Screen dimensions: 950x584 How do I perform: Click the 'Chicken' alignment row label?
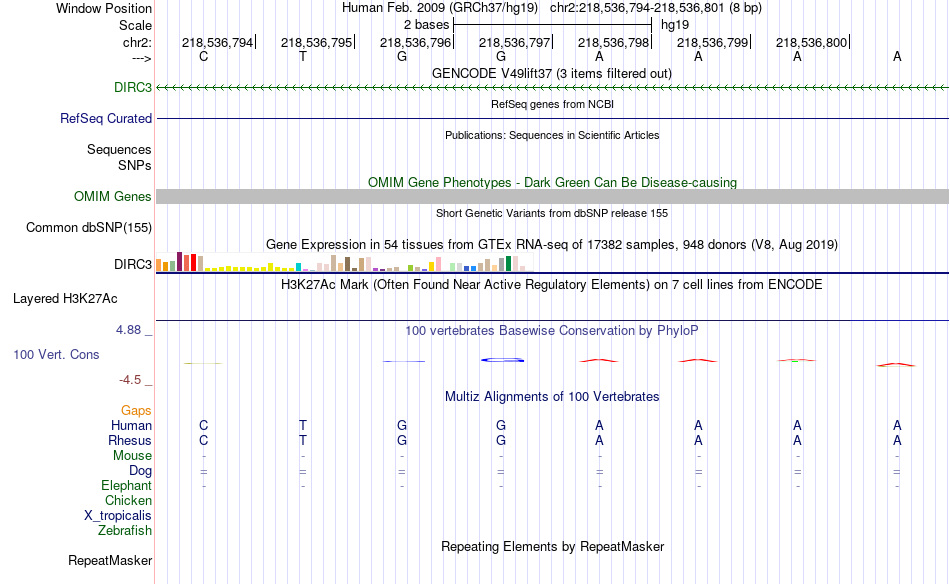tap(128, 500)
